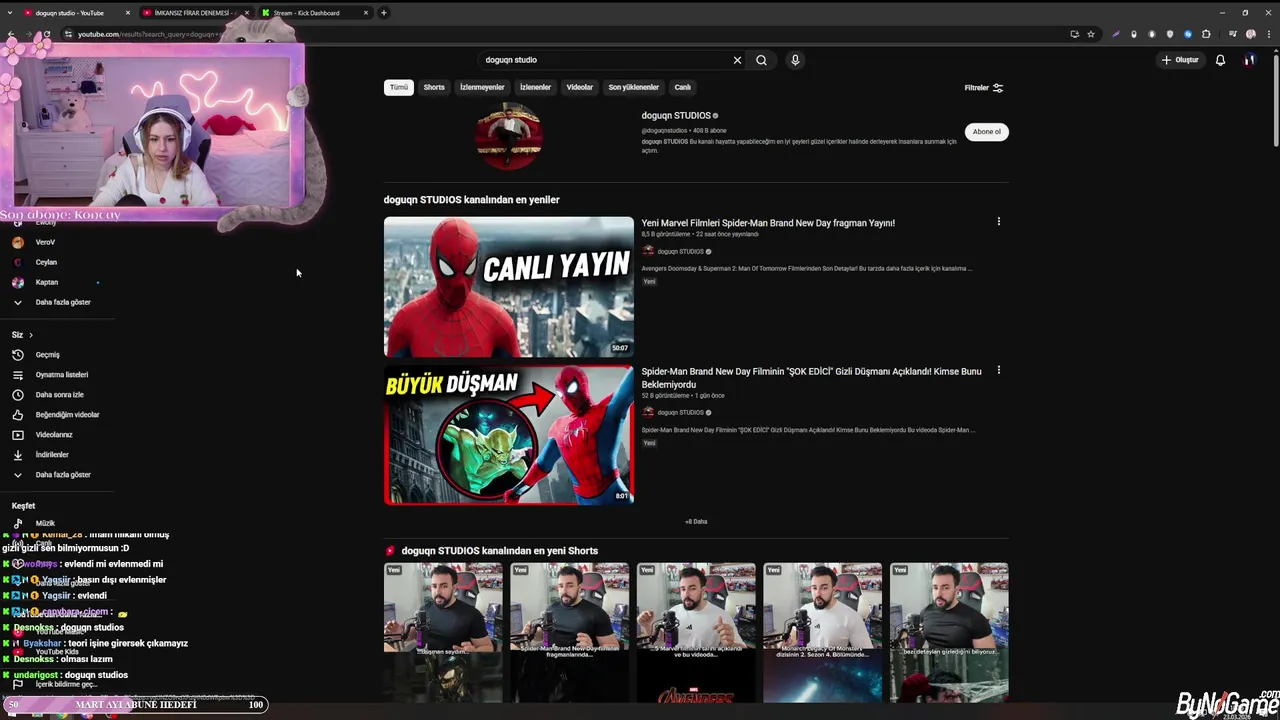Open title Spider-Man Brand New Day ŞOK EDİCİ video
Viewport: 1280px width, 720px height.
click(811, 378)
